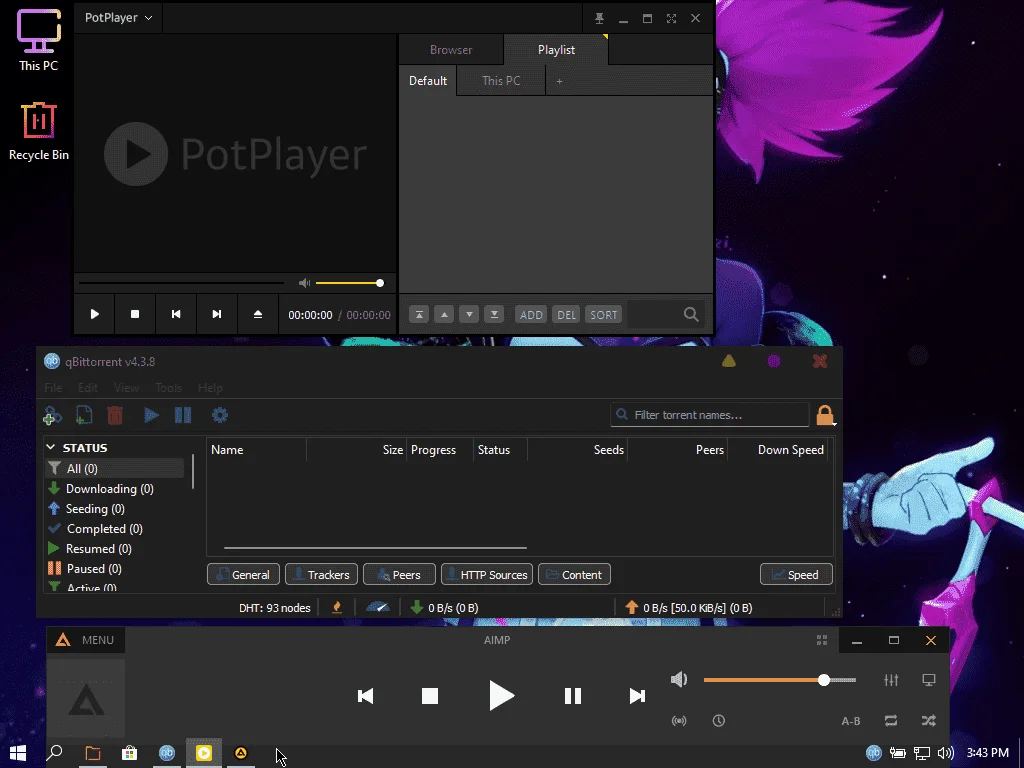
Task: Open qBittorrent options gear icon
Action: 220,415
